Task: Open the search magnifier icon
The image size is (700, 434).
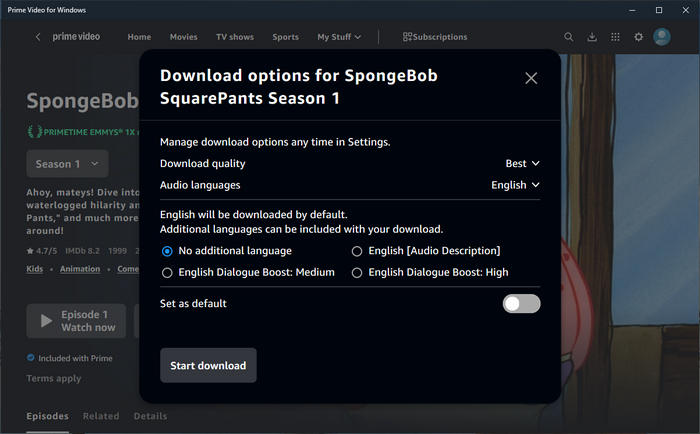Action: [x=568, y=37]
